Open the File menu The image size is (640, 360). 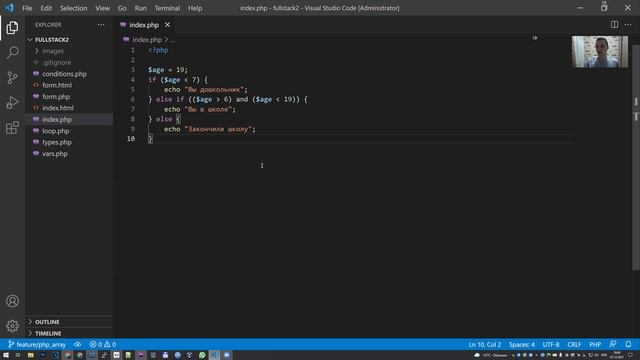(x=27, y=8)
